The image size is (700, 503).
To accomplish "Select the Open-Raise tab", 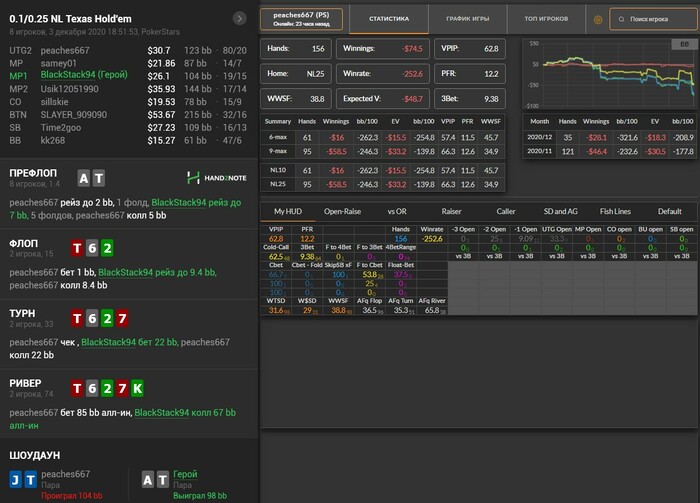I will pyautogui.click(x=342, y=212).
